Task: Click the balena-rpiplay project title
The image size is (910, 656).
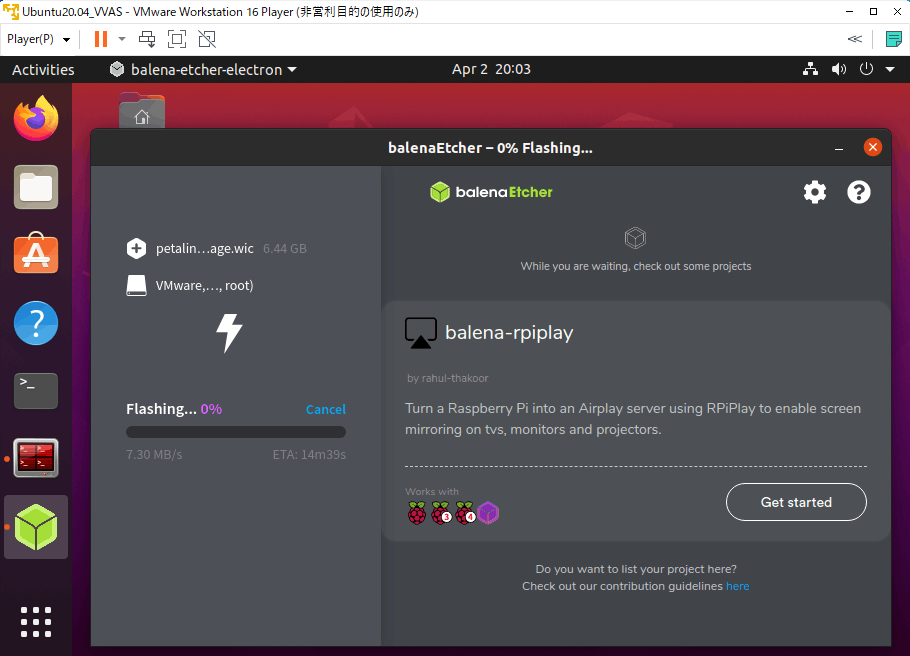Action: (x=509, y=333)
